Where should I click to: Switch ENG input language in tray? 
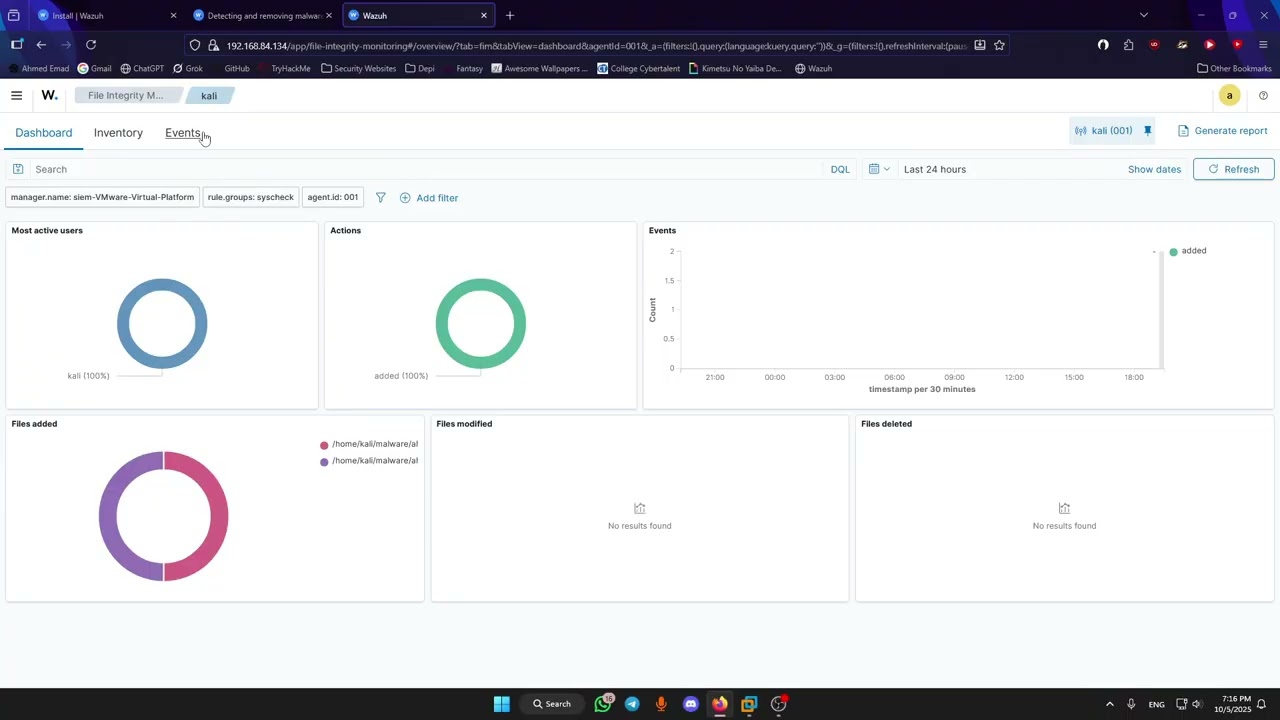pos(1156,704)
